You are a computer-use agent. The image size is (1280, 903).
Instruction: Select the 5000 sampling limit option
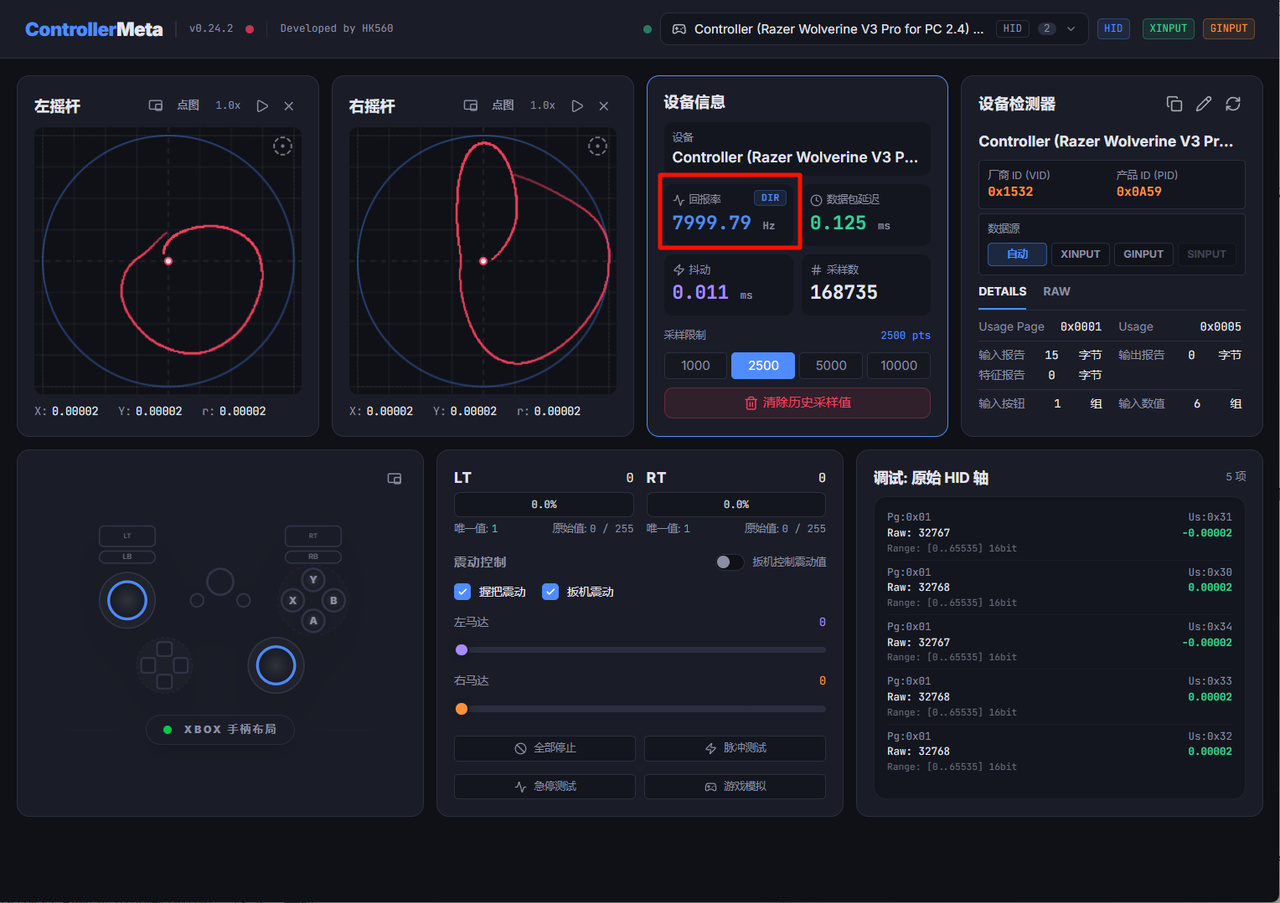[x=831, y=366]
